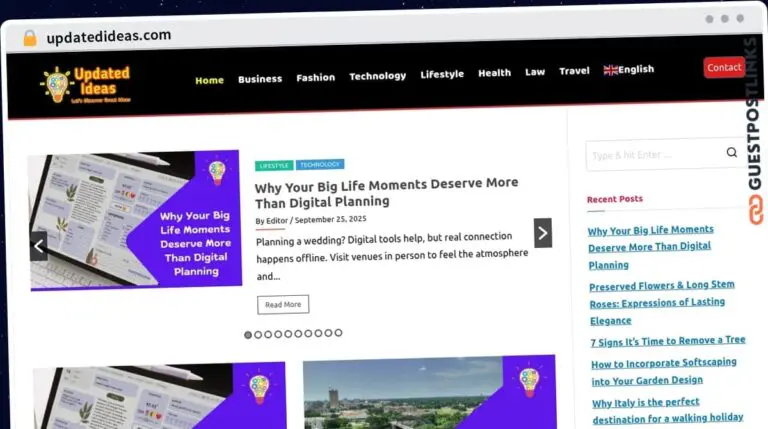Image resolution: width=768 pixels, height=429 pixels.
Task: Click the green LIFESTYLE tag
Action: (x=274, y=166)
